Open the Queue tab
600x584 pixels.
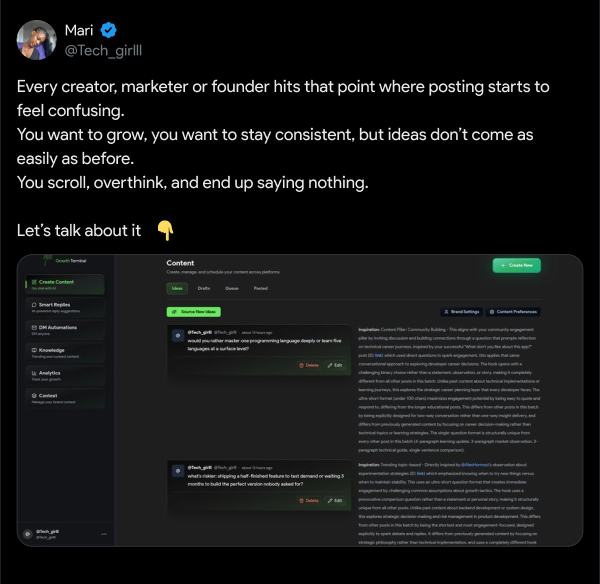click(x=232, y=288)
